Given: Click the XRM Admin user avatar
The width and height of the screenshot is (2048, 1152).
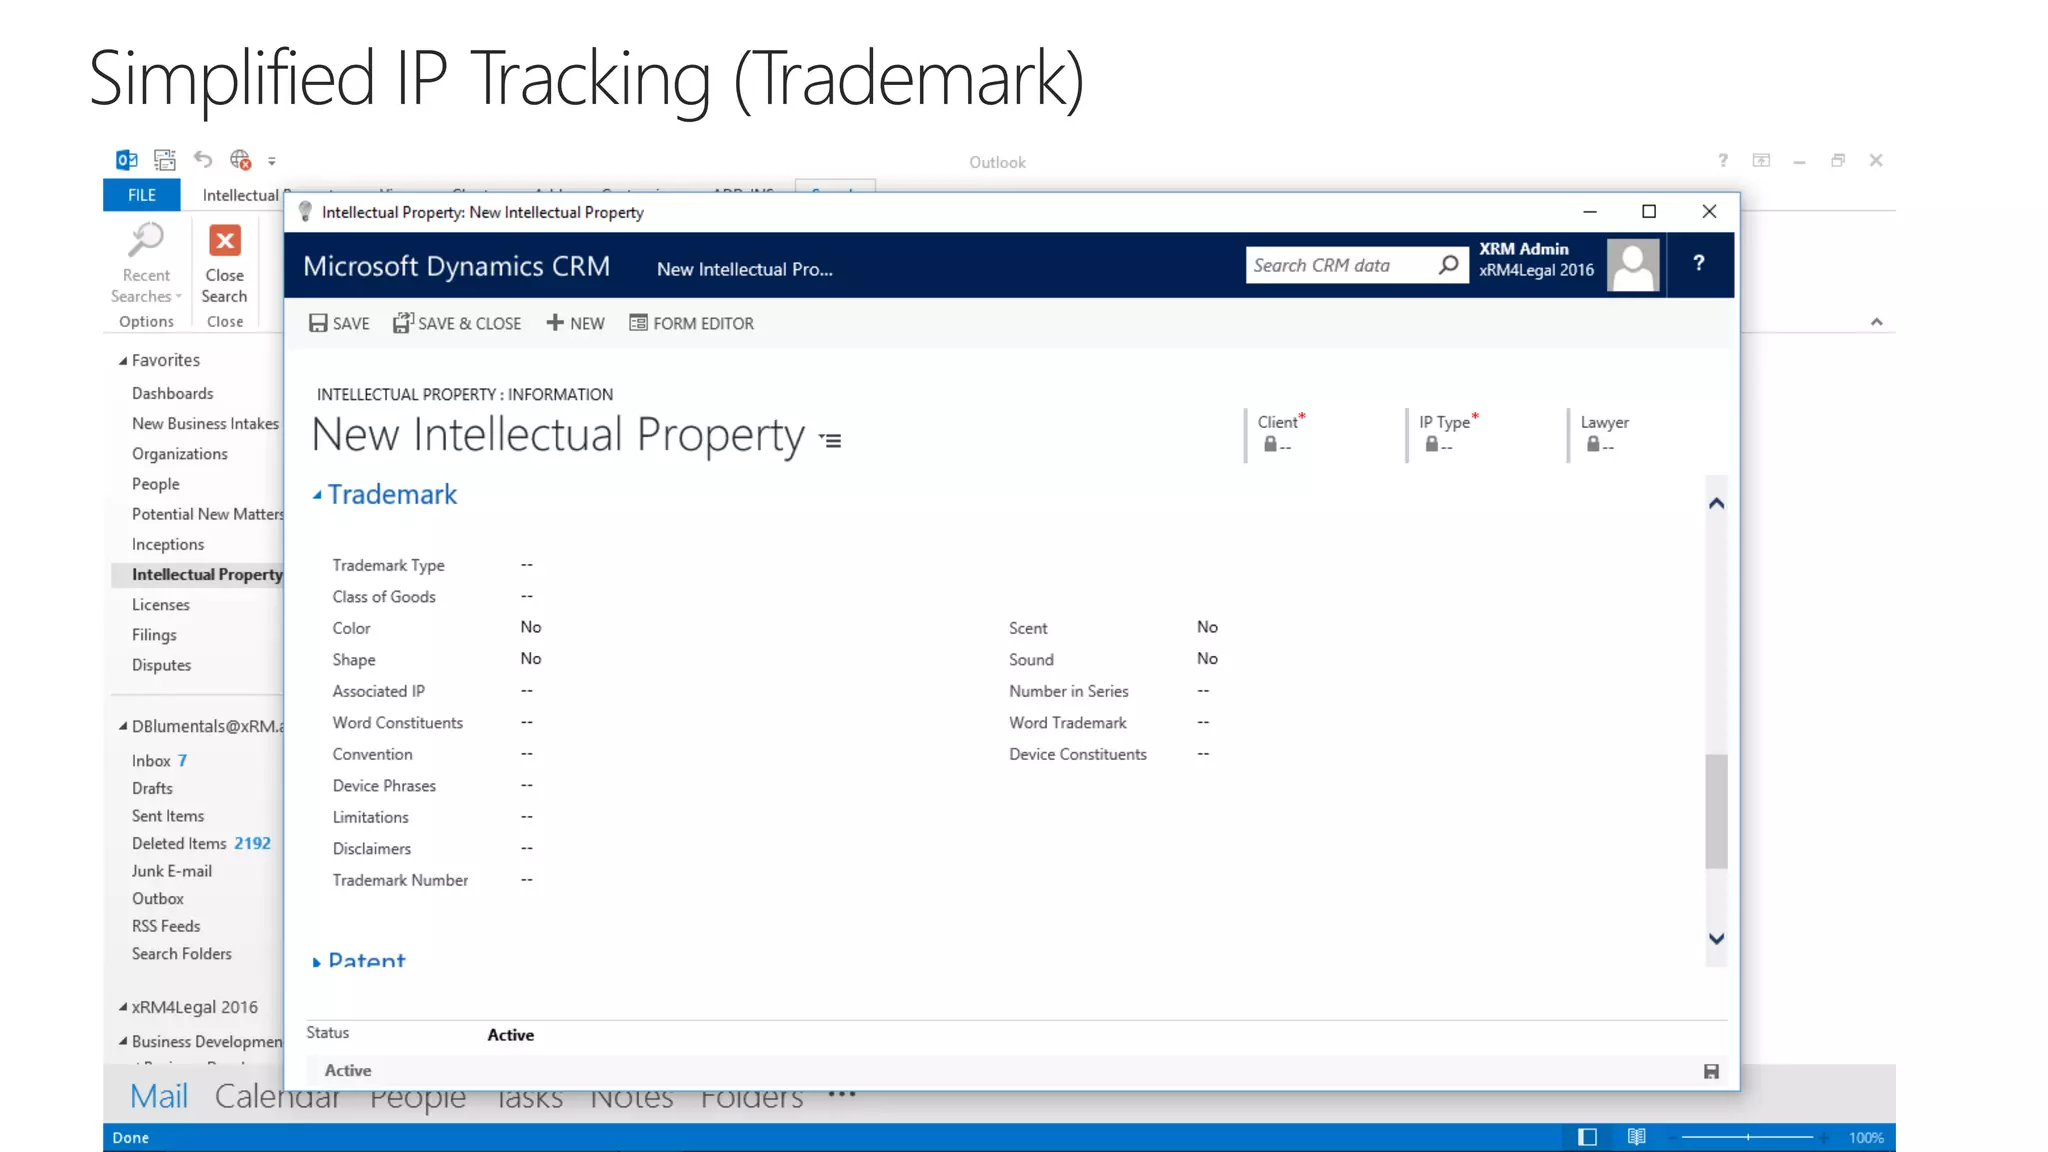Looking at the screenshot, I should 1633,265.
